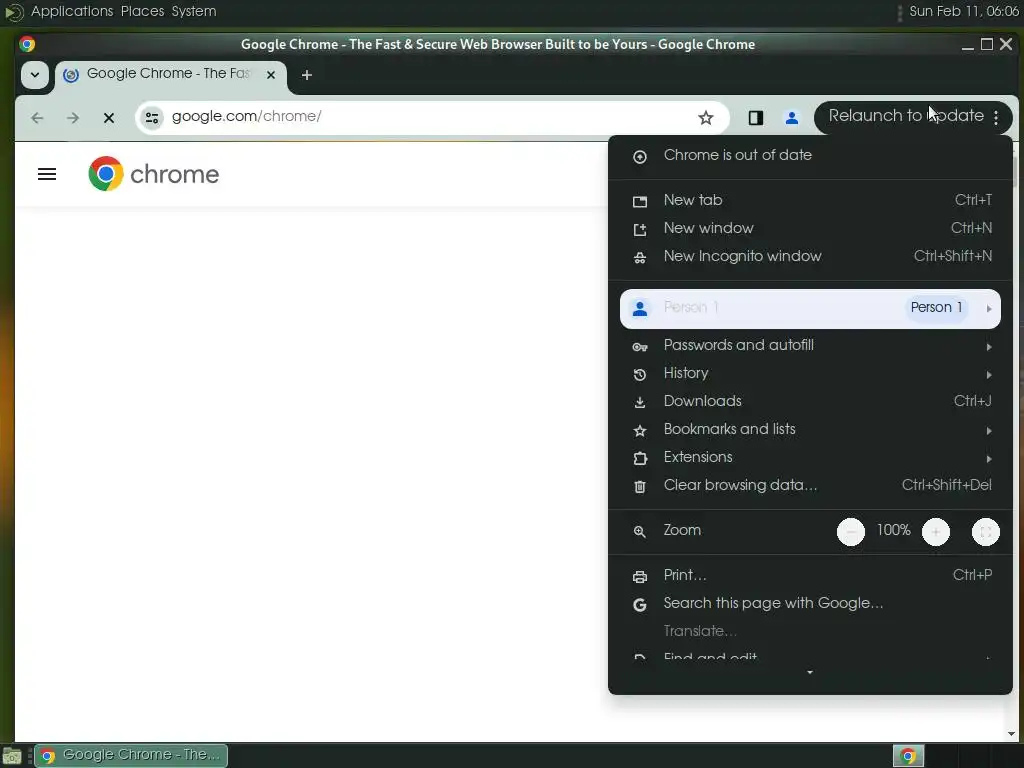
Task: Open Downloads from the menu
Action: [x=810, y=402]
